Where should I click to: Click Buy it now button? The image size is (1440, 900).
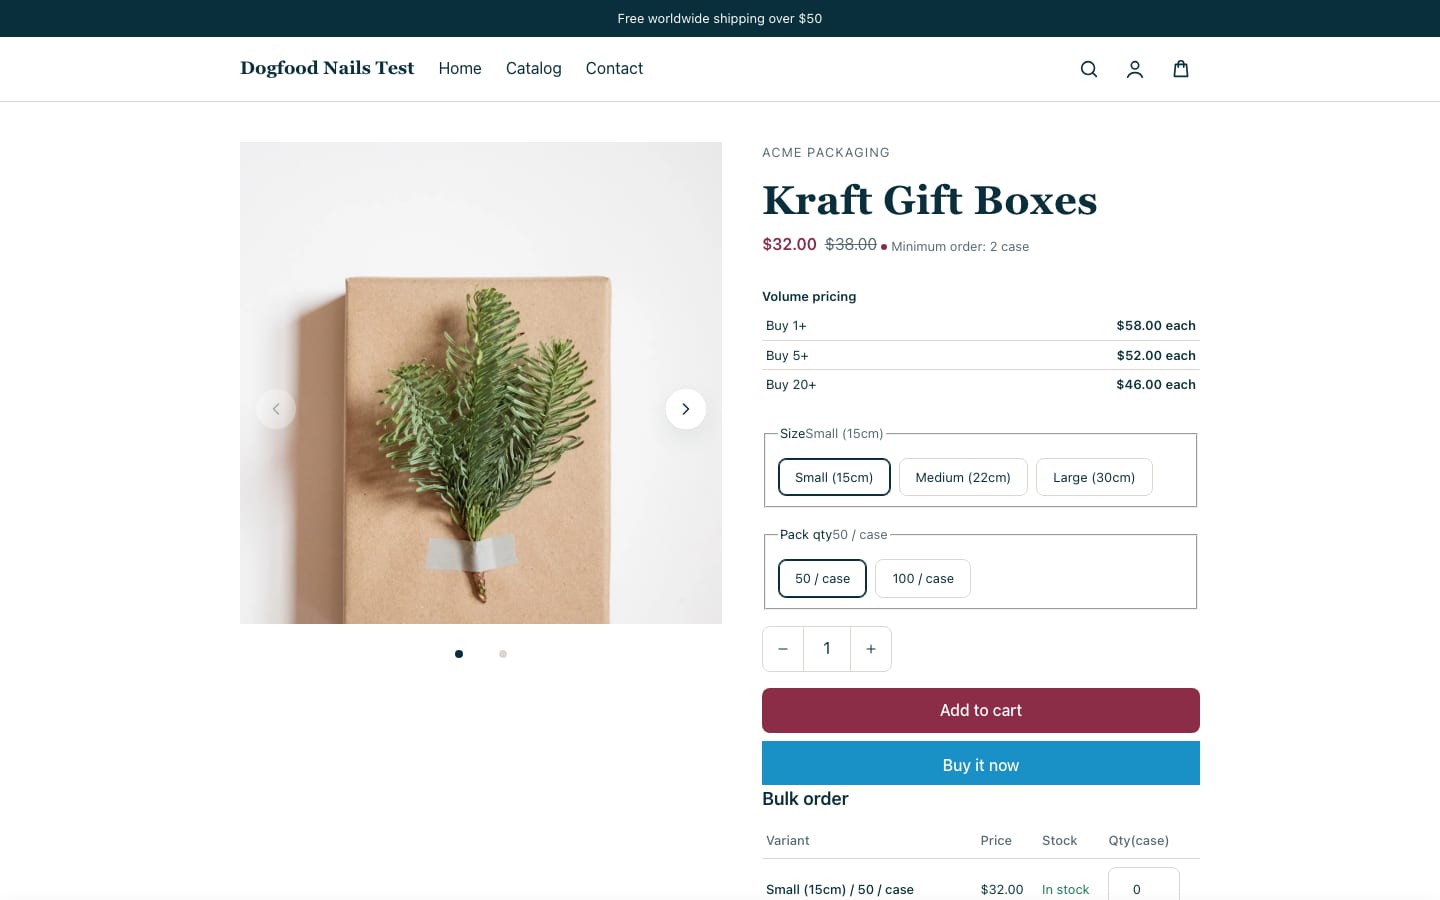(x=981, y=764)
